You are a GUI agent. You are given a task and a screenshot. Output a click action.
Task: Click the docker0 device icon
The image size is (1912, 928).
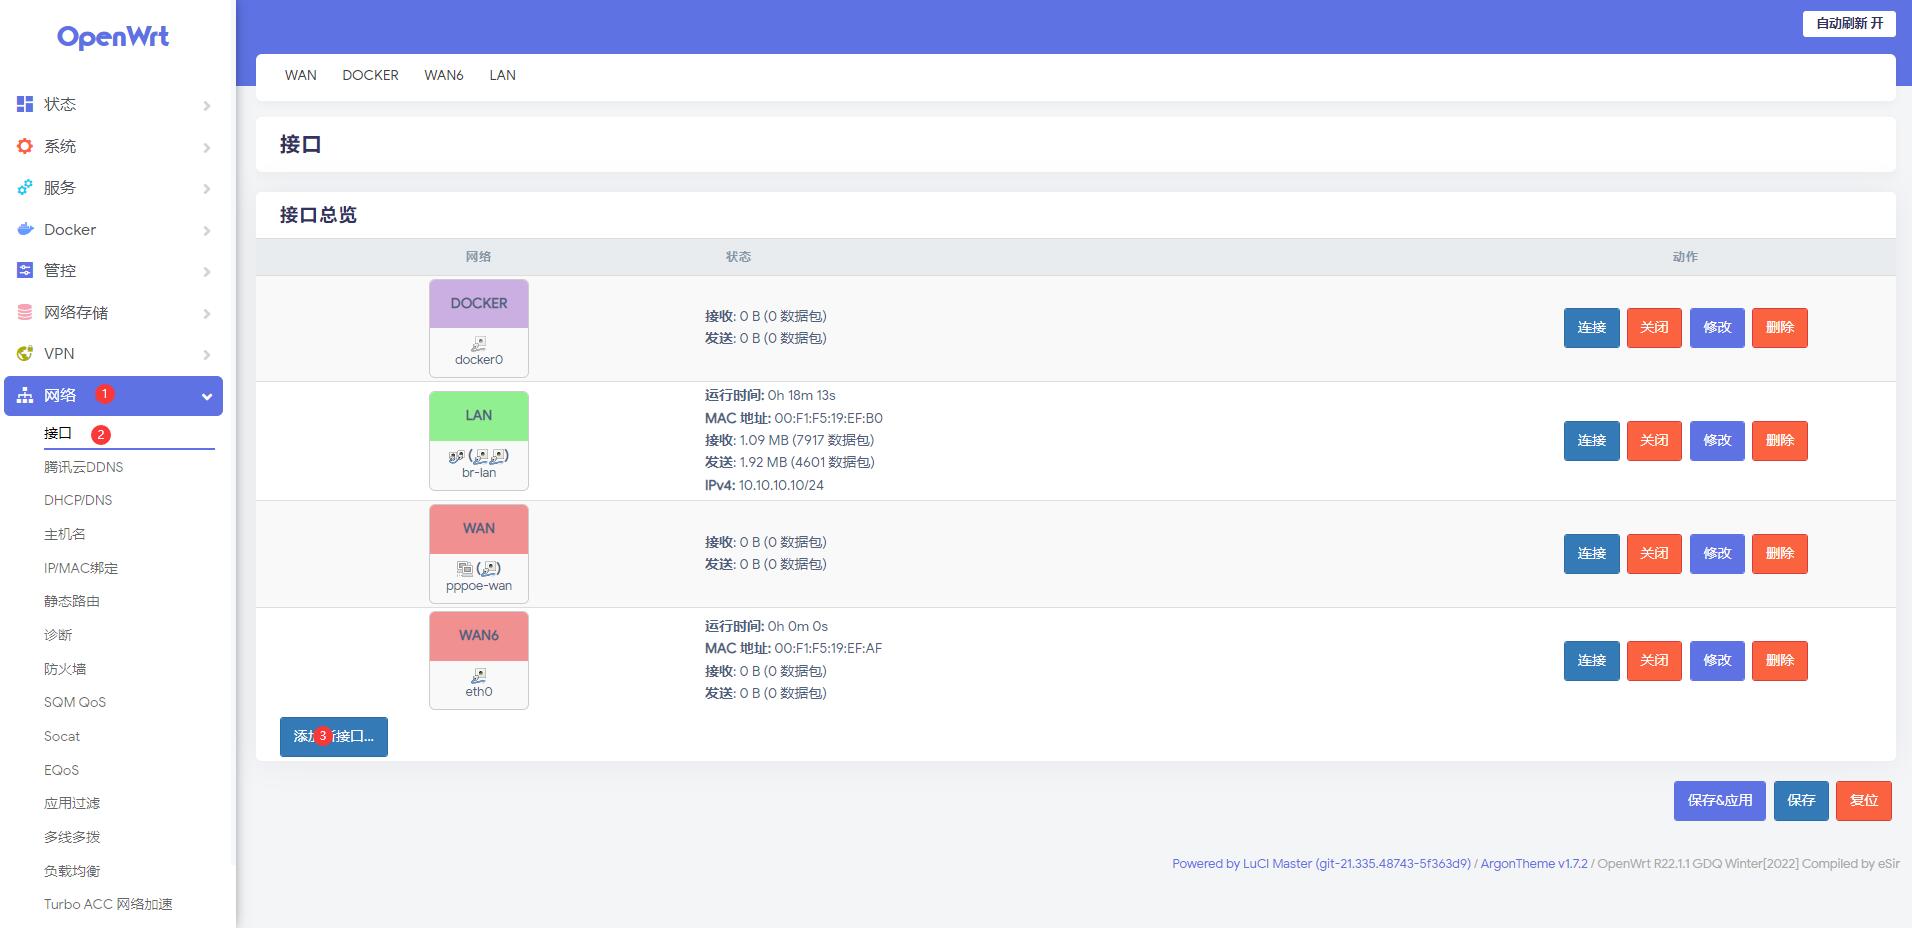tap(479, 343)
